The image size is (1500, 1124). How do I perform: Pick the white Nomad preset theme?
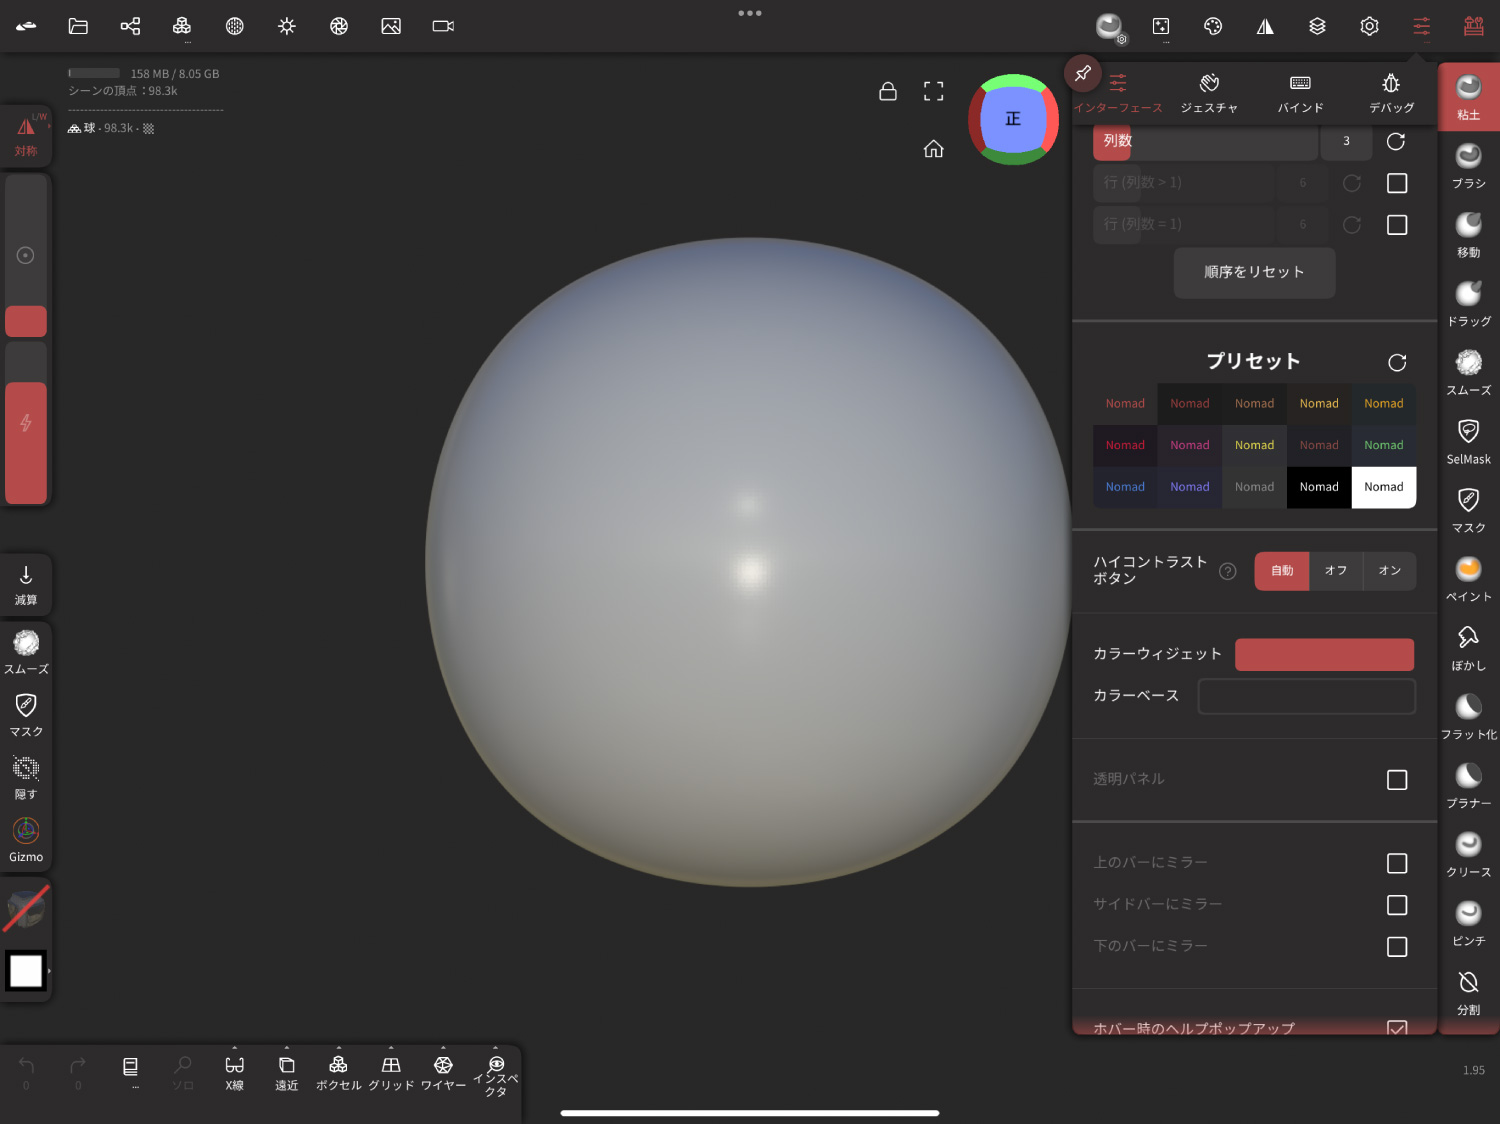[x=1383, y=487]
